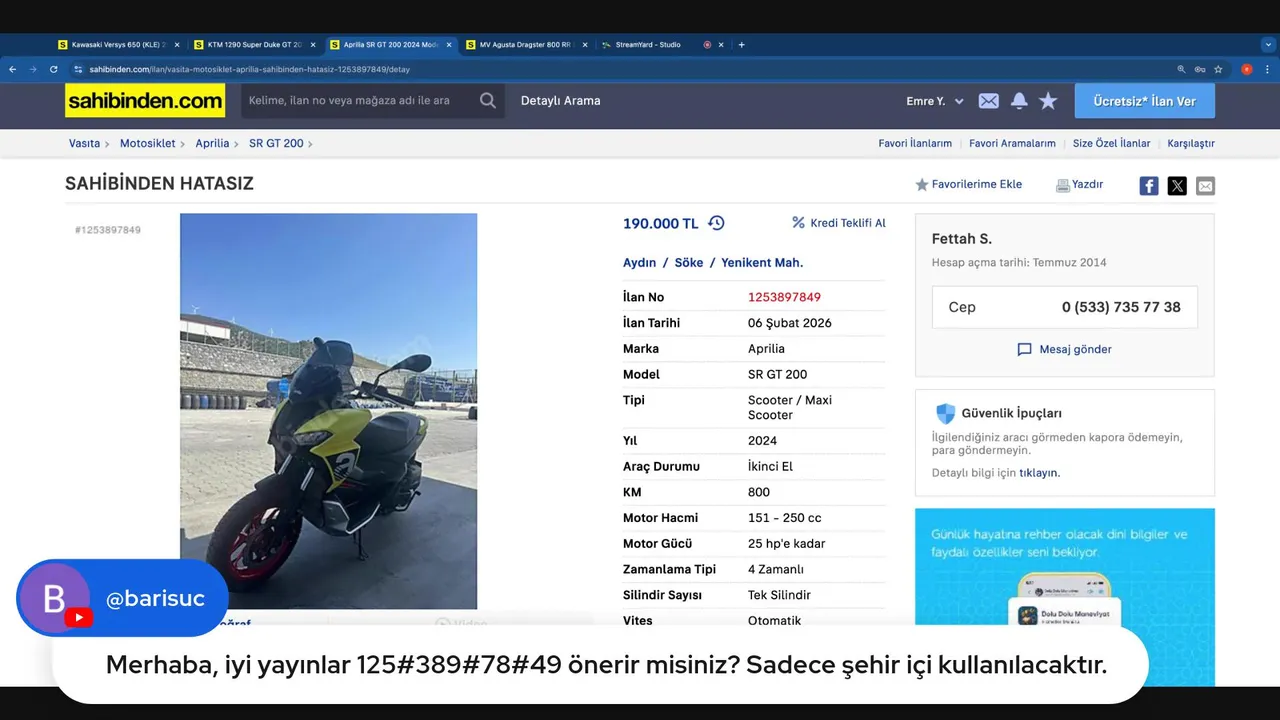Viewport: 1280px width, 720px height.
Task: Click the Aprilia breadcrumb
Action: [212, 143]
